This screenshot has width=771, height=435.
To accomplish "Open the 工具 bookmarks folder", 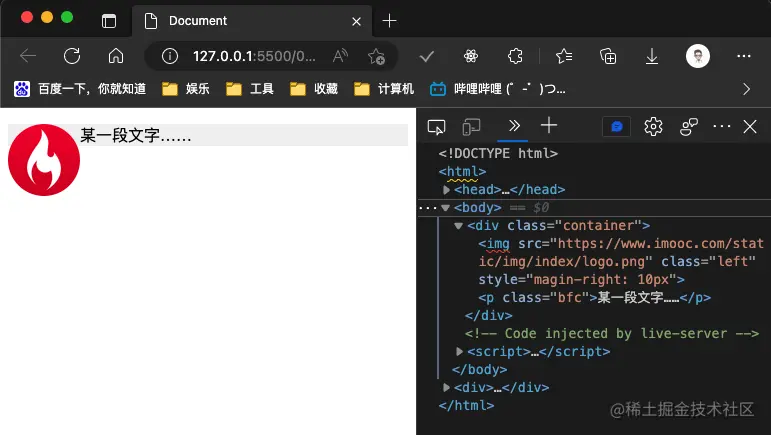I will pyautogui.click(x=250, y=89).
